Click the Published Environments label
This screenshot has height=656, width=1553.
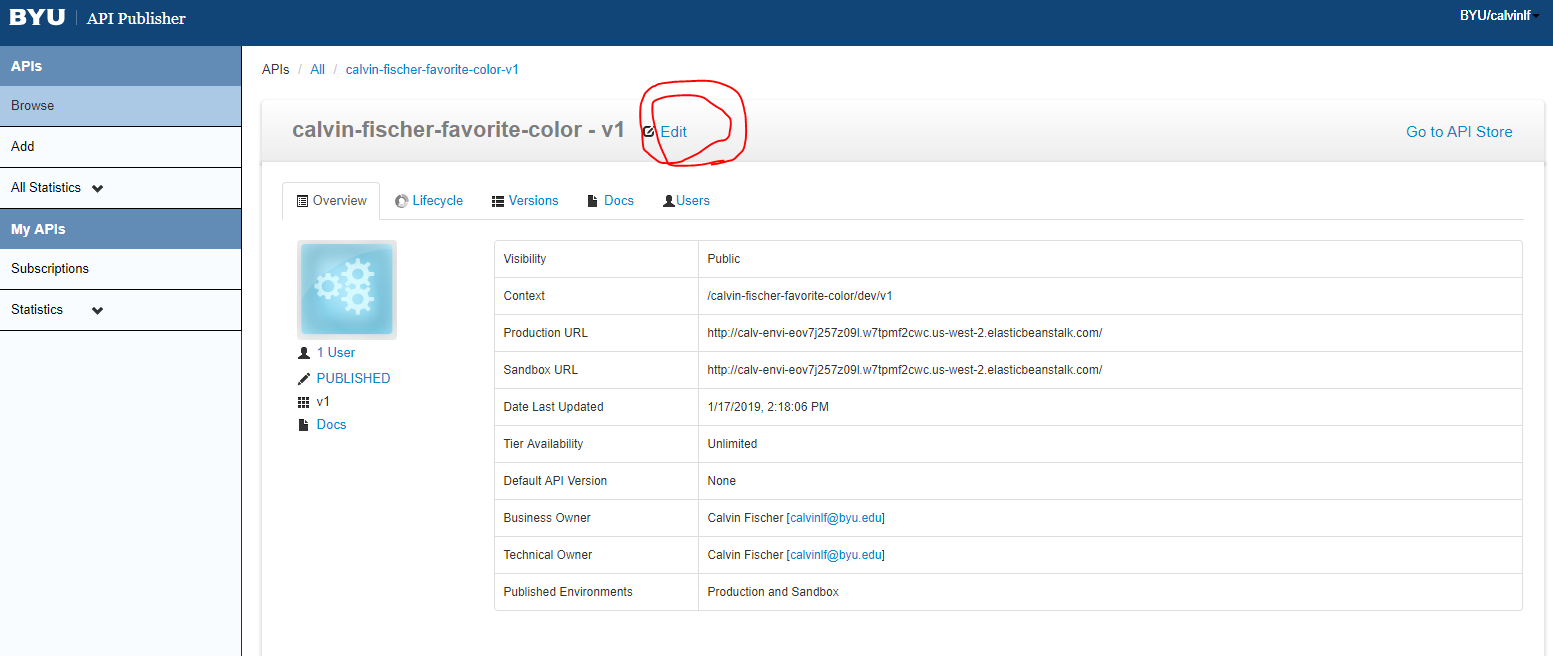[568, 592]
